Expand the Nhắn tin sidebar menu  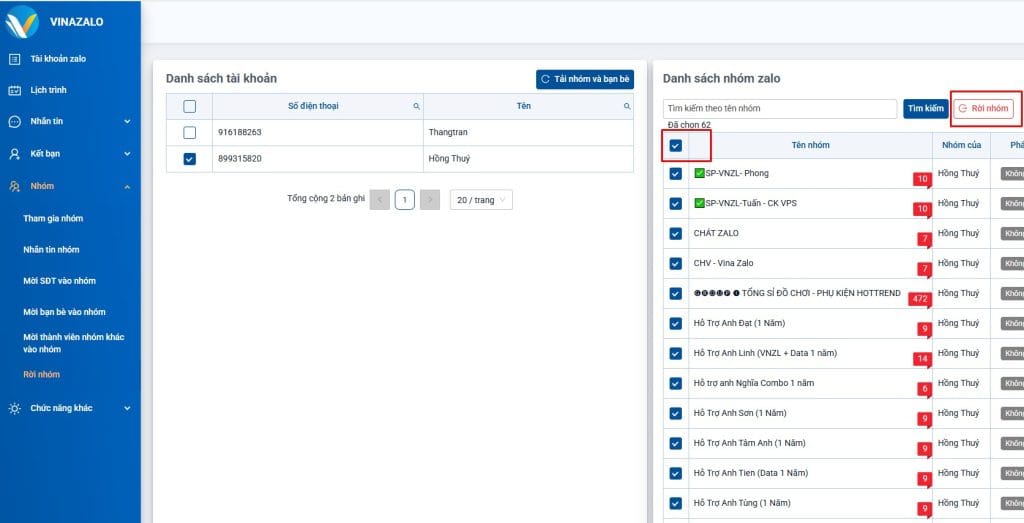point(127,122)
